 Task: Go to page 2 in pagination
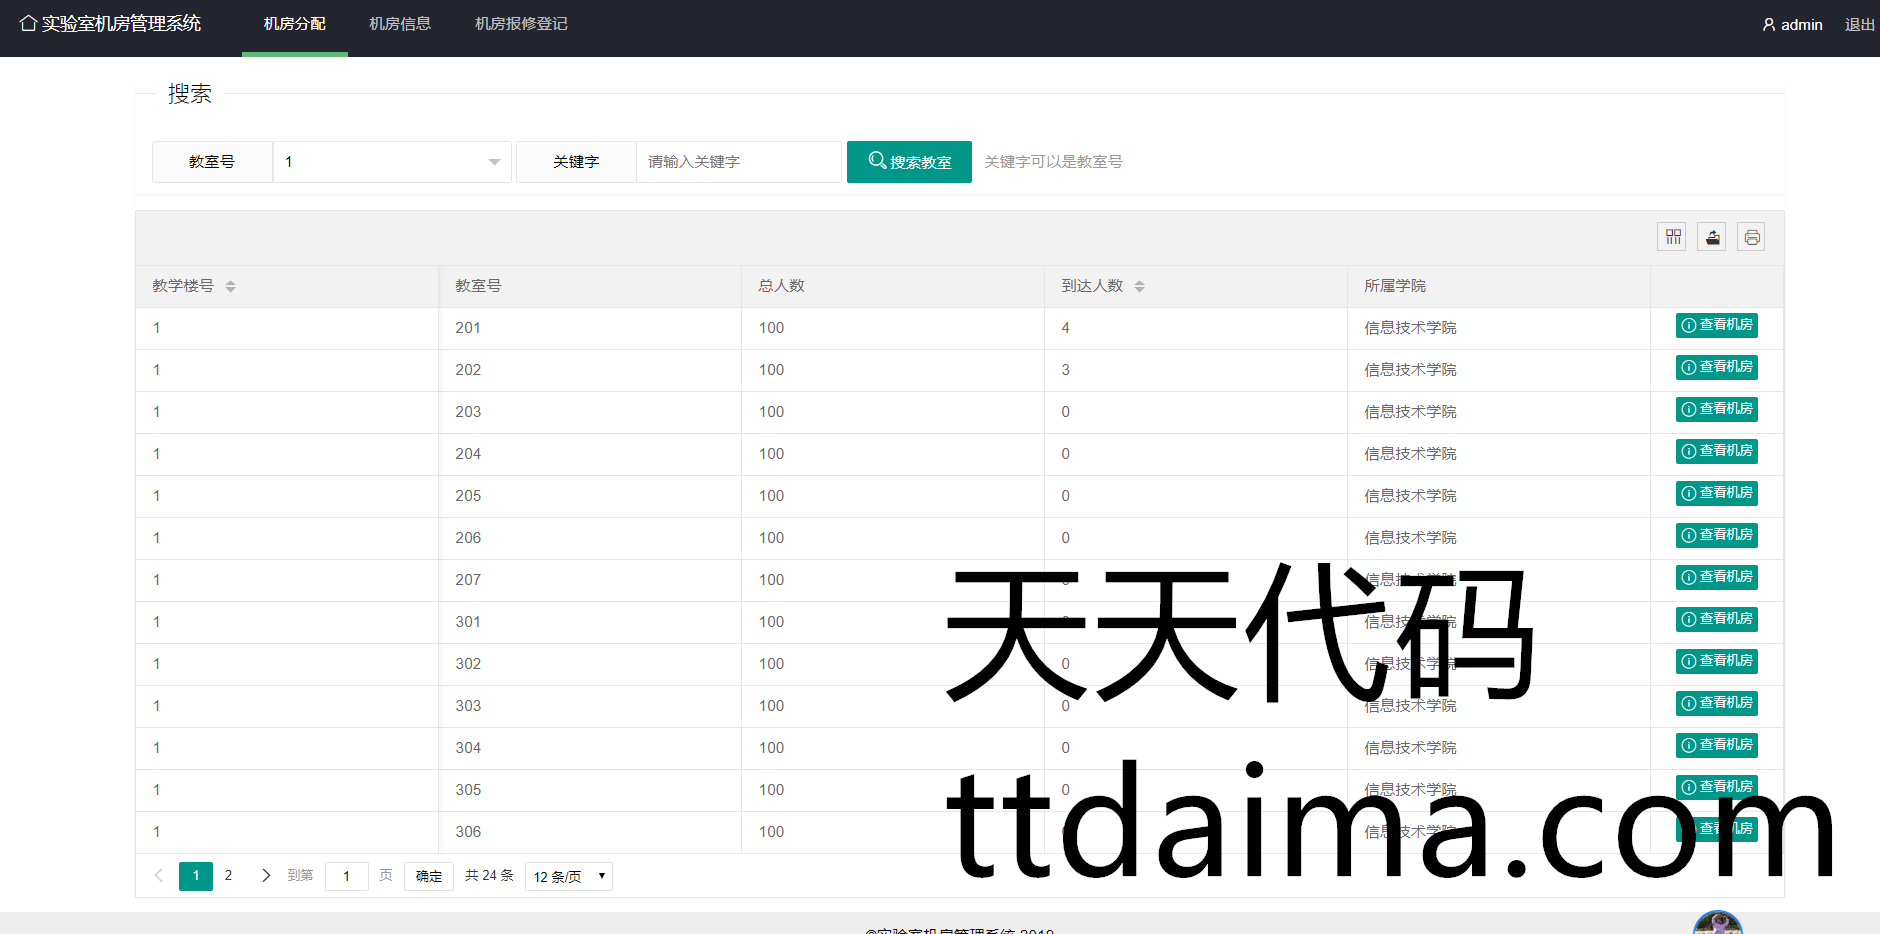(x=228, y=875)
